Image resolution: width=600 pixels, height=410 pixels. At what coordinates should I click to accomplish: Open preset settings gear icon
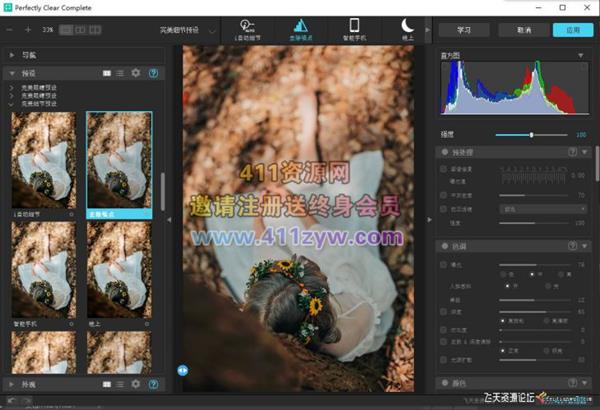tap(136, 74)
